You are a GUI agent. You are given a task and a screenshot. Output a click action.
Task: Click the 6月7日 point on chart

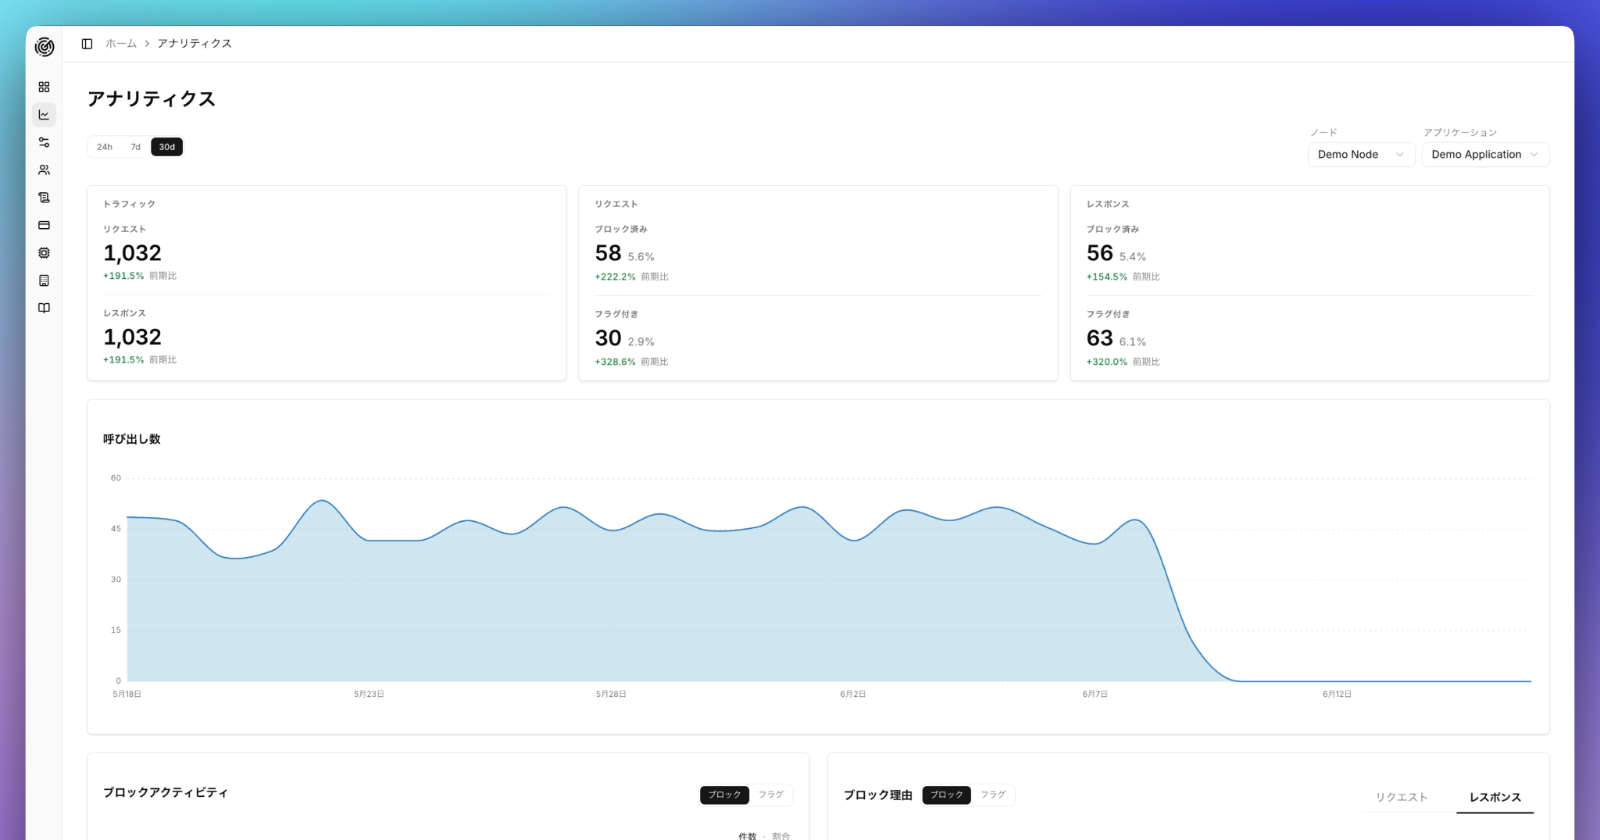pyautogui.click(x=1095, y=543)
